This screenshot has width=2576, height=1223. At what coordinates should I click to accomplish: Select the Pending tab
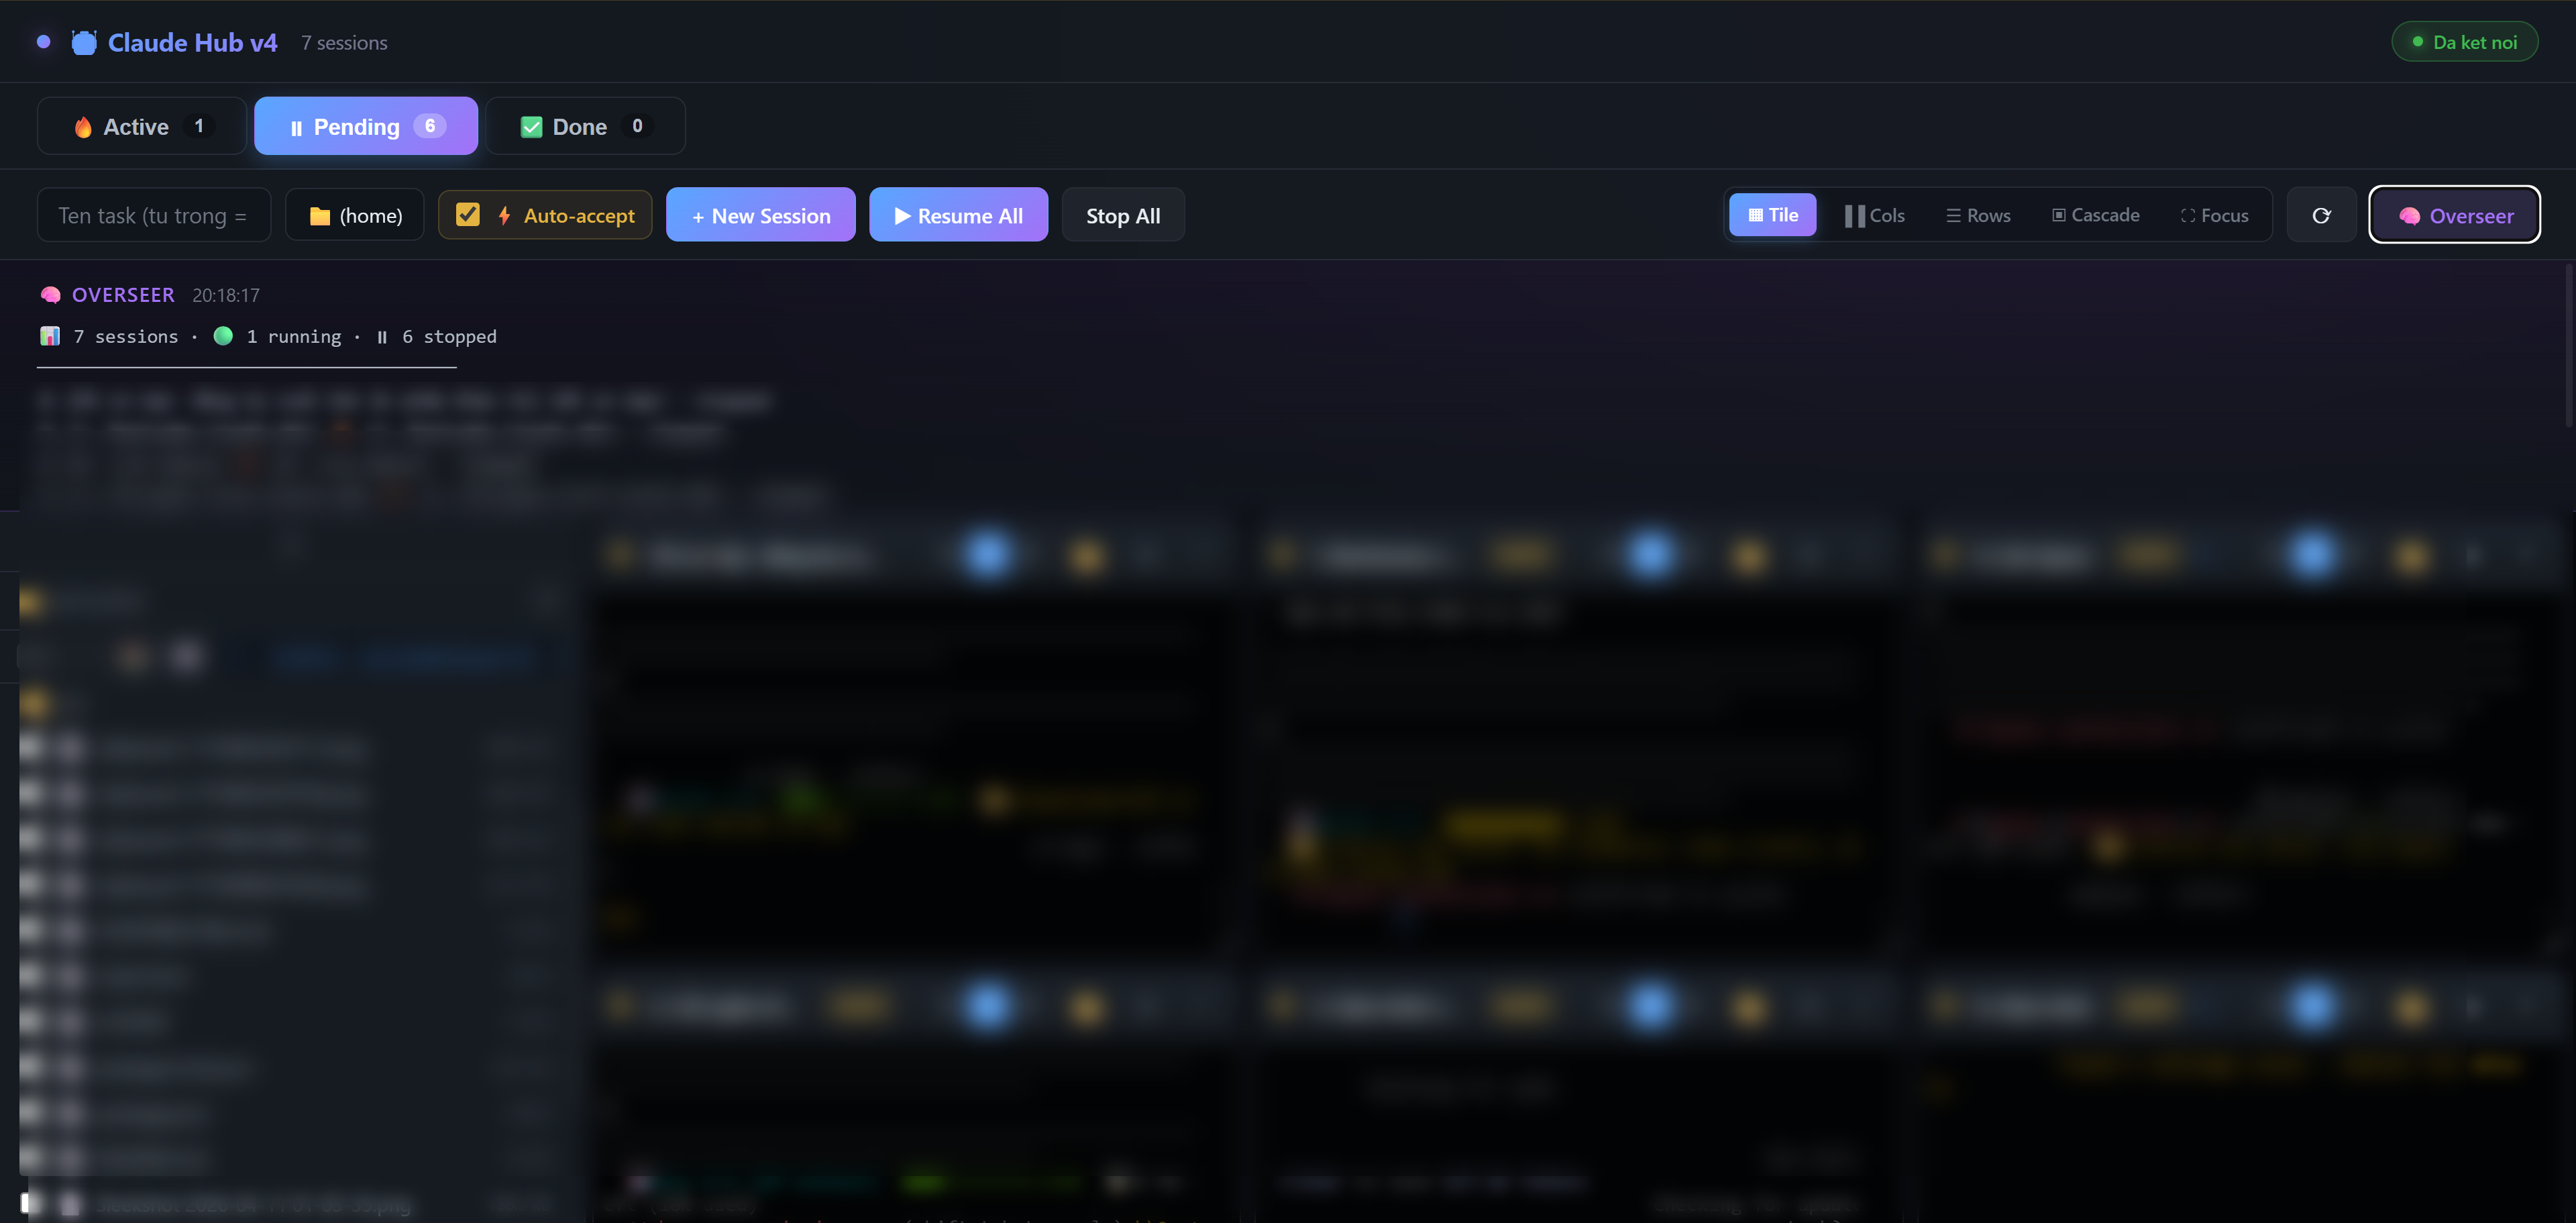click(x=366, y=126)
